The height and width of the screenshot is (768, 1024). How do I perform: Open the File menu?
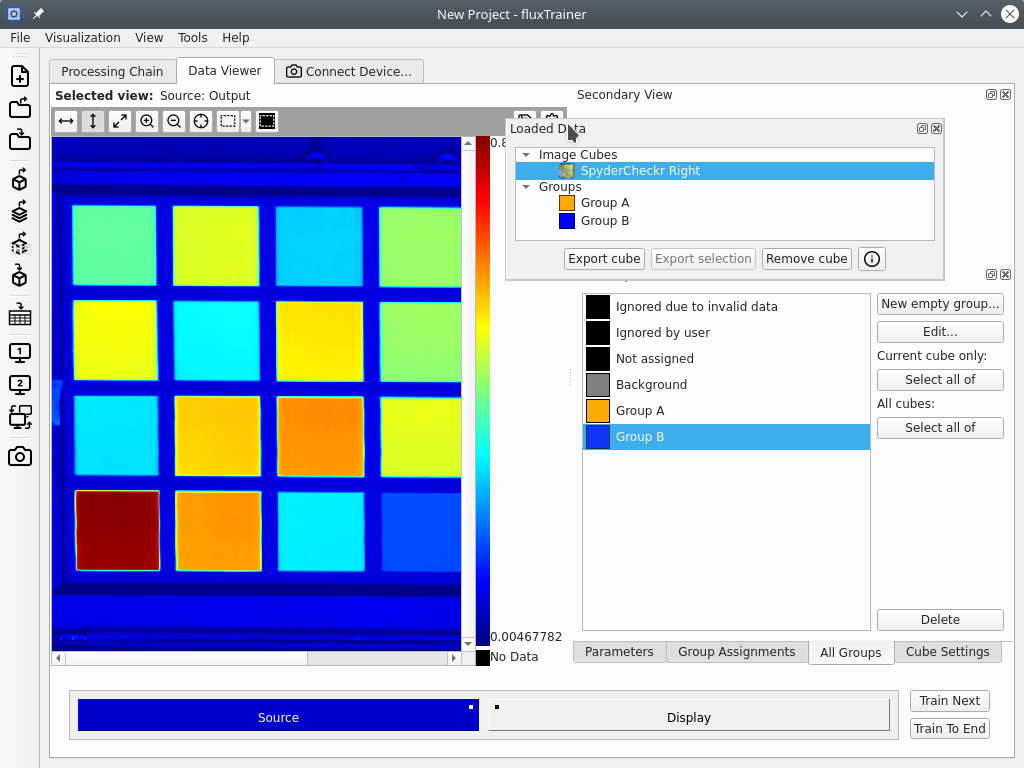(x=20, y=38)
